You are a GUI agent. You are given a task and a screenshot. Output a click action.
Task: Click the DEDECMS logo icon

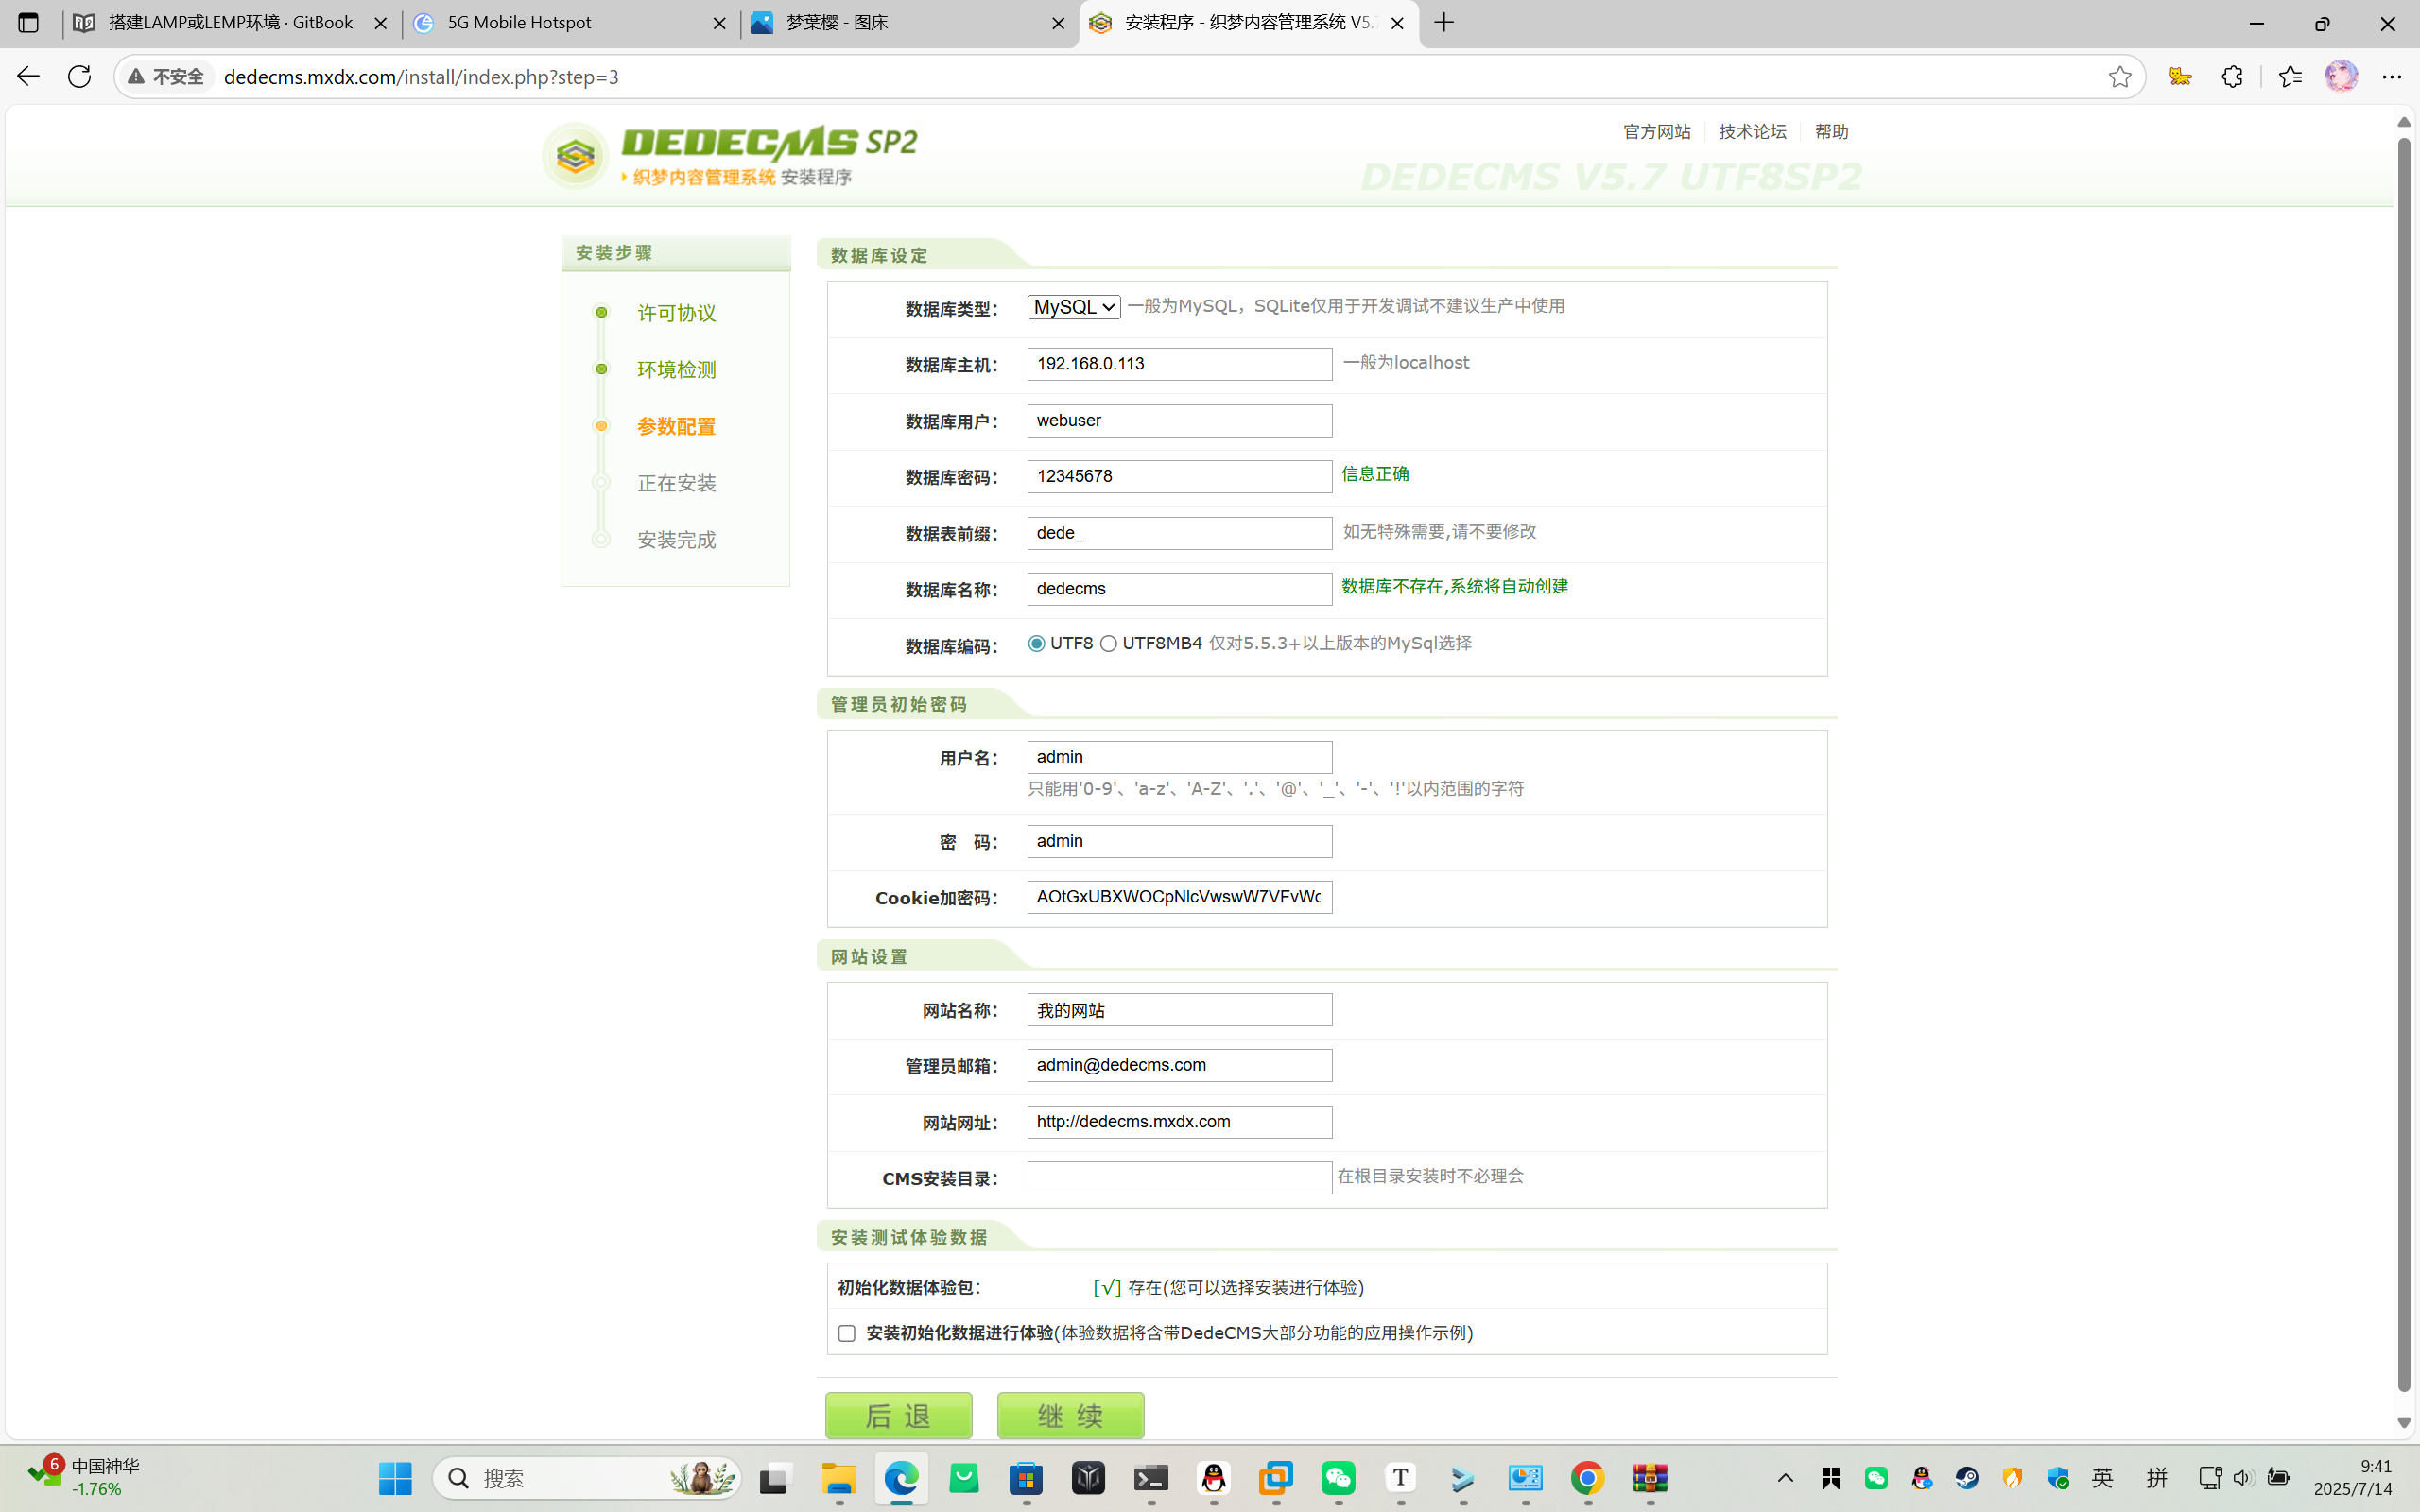(575, 156)
